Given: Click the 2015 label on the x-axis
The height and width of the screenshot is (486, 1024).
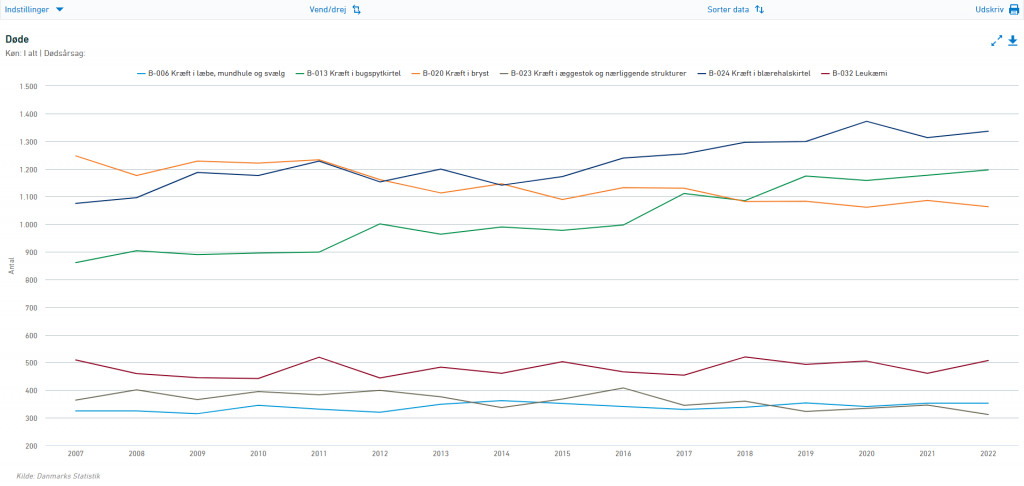Looking at the screenshot, I should coord(563,453).
